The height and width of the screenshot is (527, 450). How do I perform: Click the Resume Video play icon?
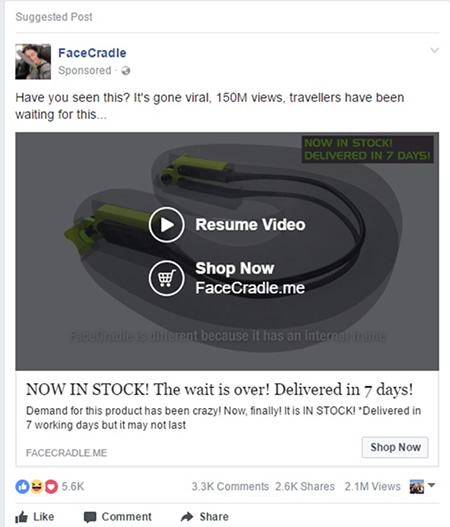(166, 225)
